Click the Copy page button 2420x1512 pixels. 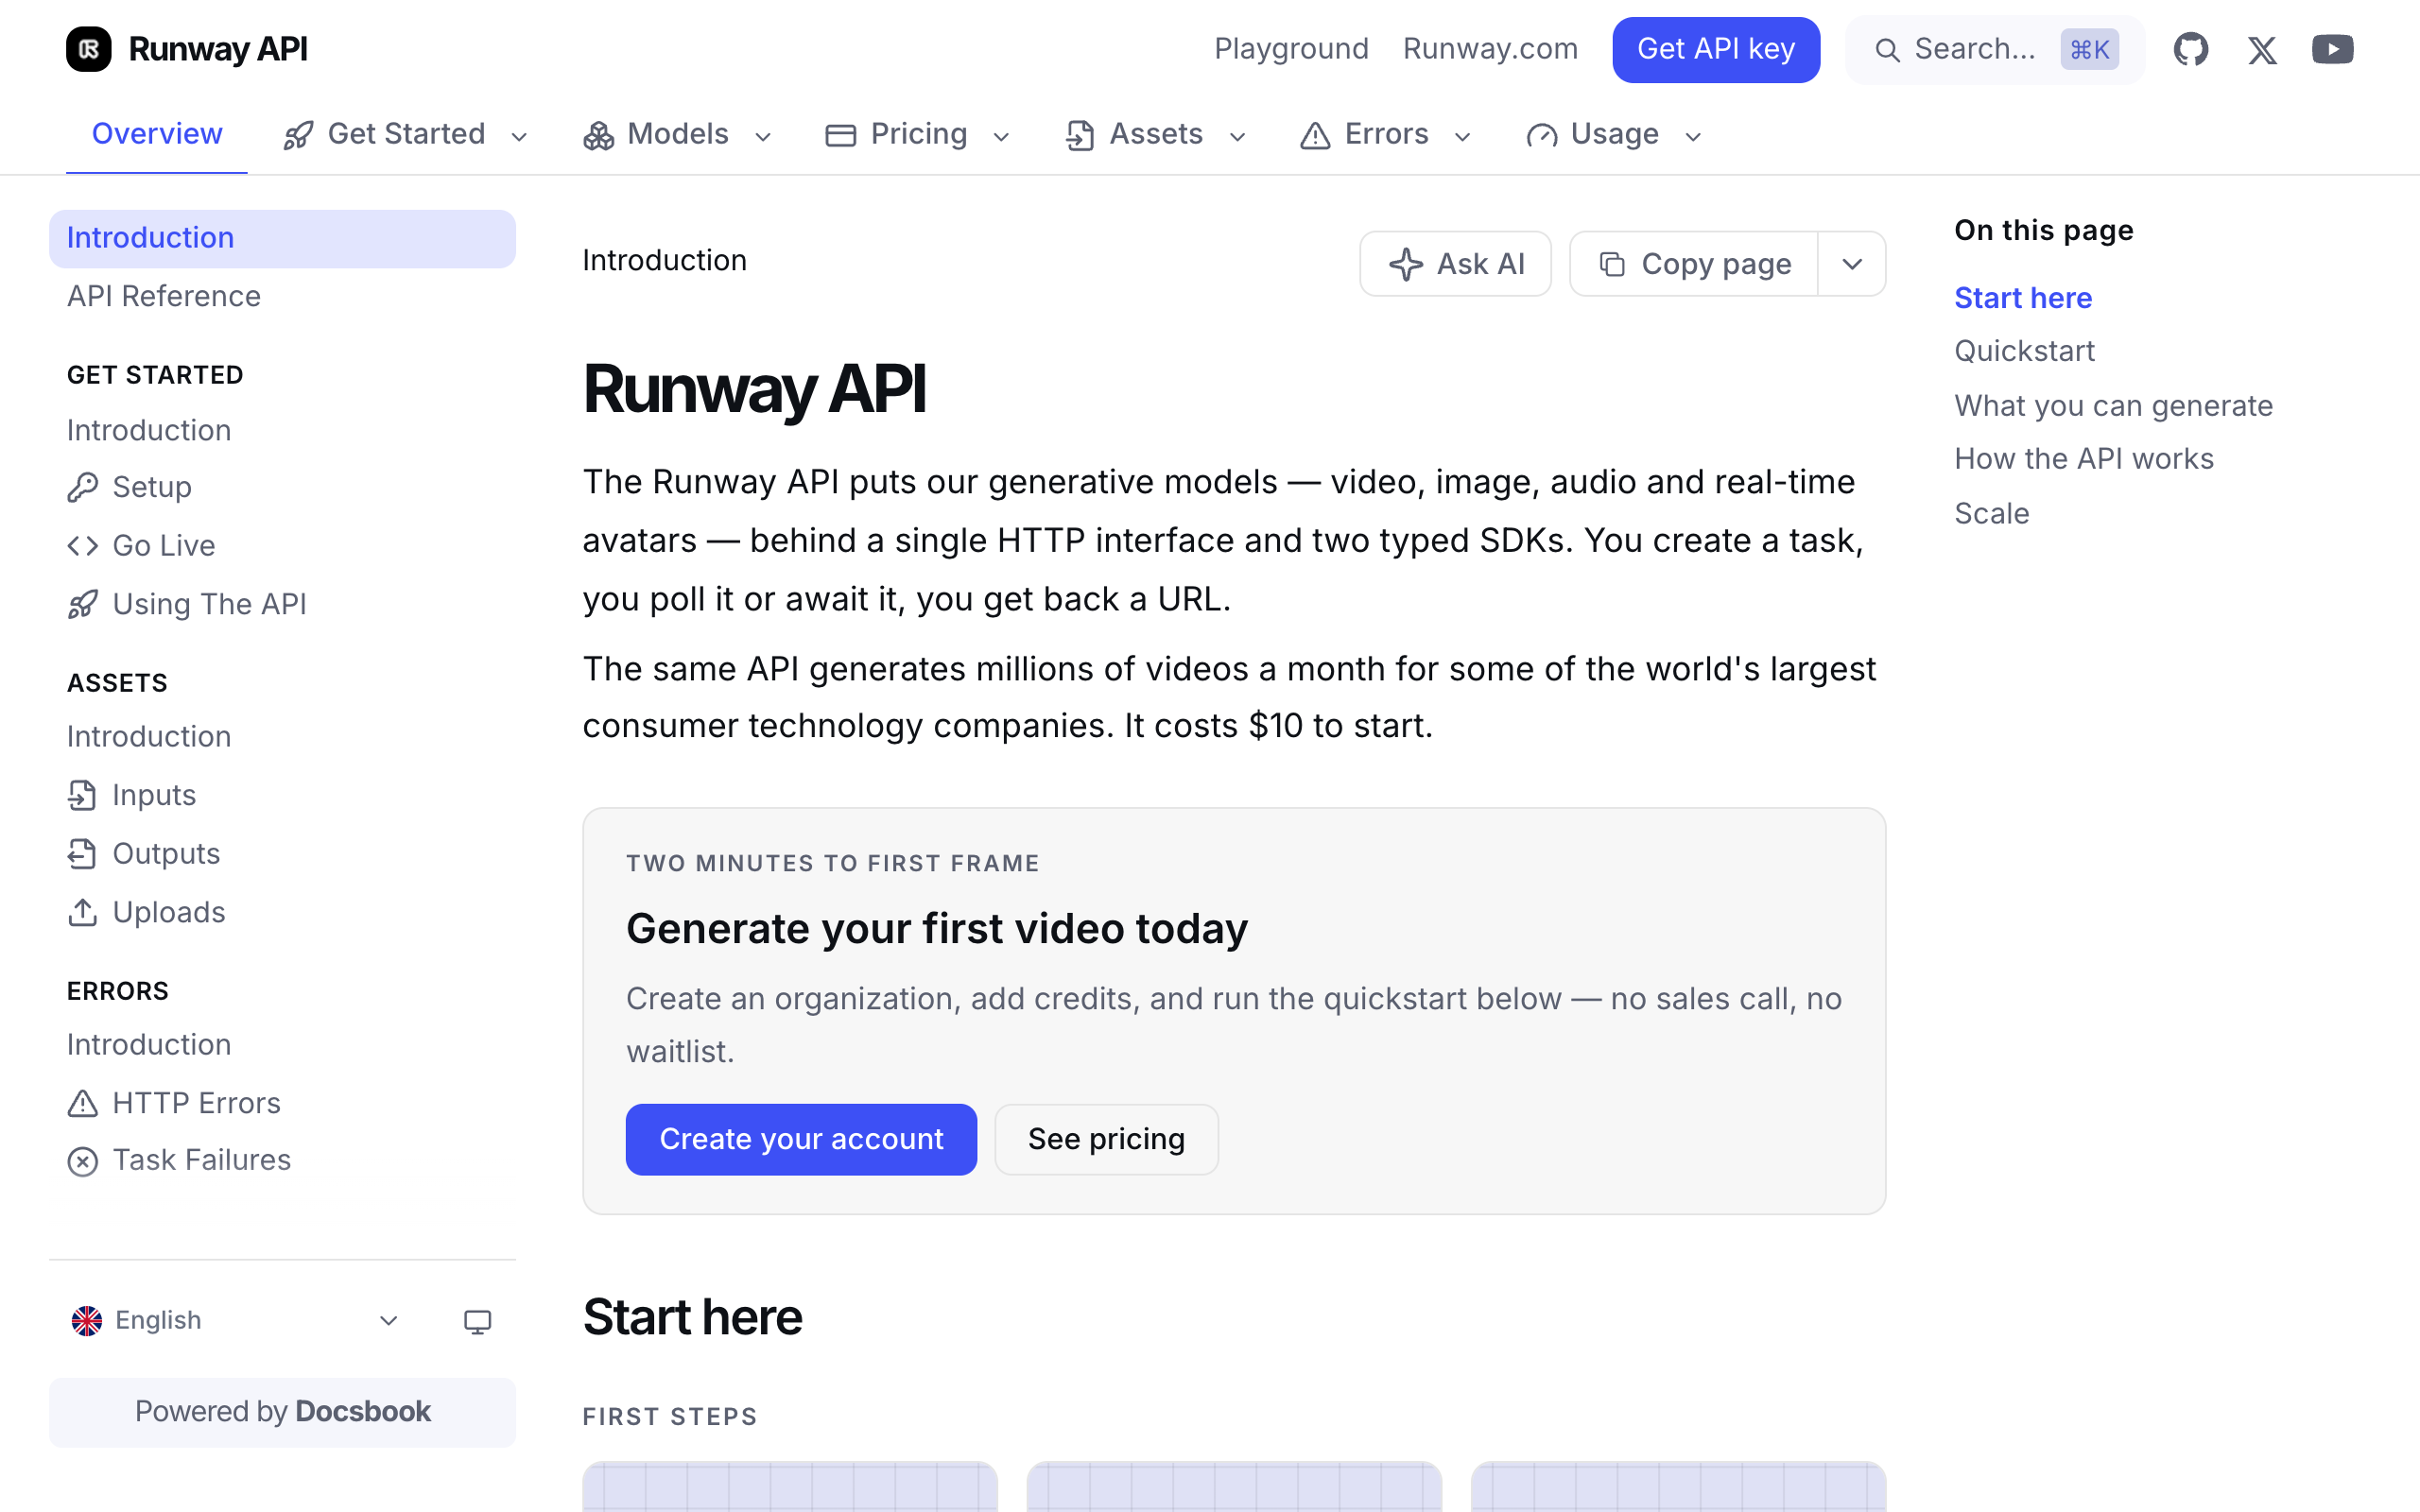coord(1694,264)
